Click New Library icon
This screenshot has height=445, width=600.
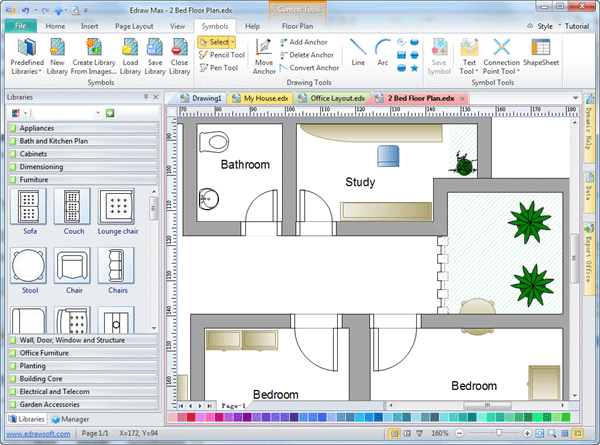tap(57, 56)
